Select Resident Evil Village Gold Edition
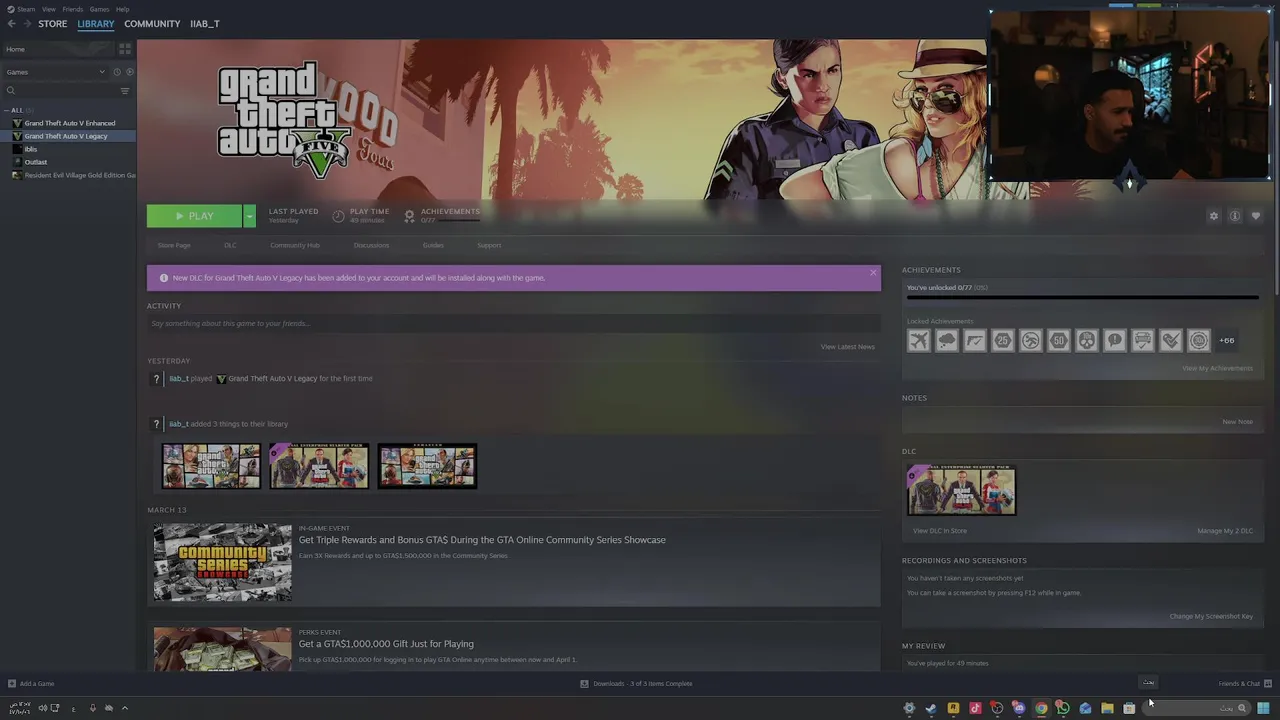 click(x=79, y=175)
